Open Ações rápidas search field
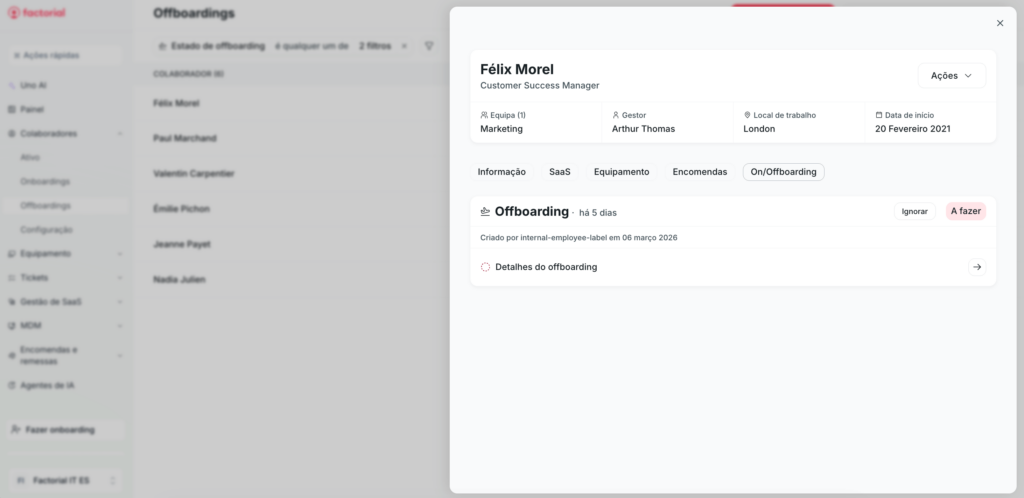Screen dimensions: 1024x498 point(64,55)
